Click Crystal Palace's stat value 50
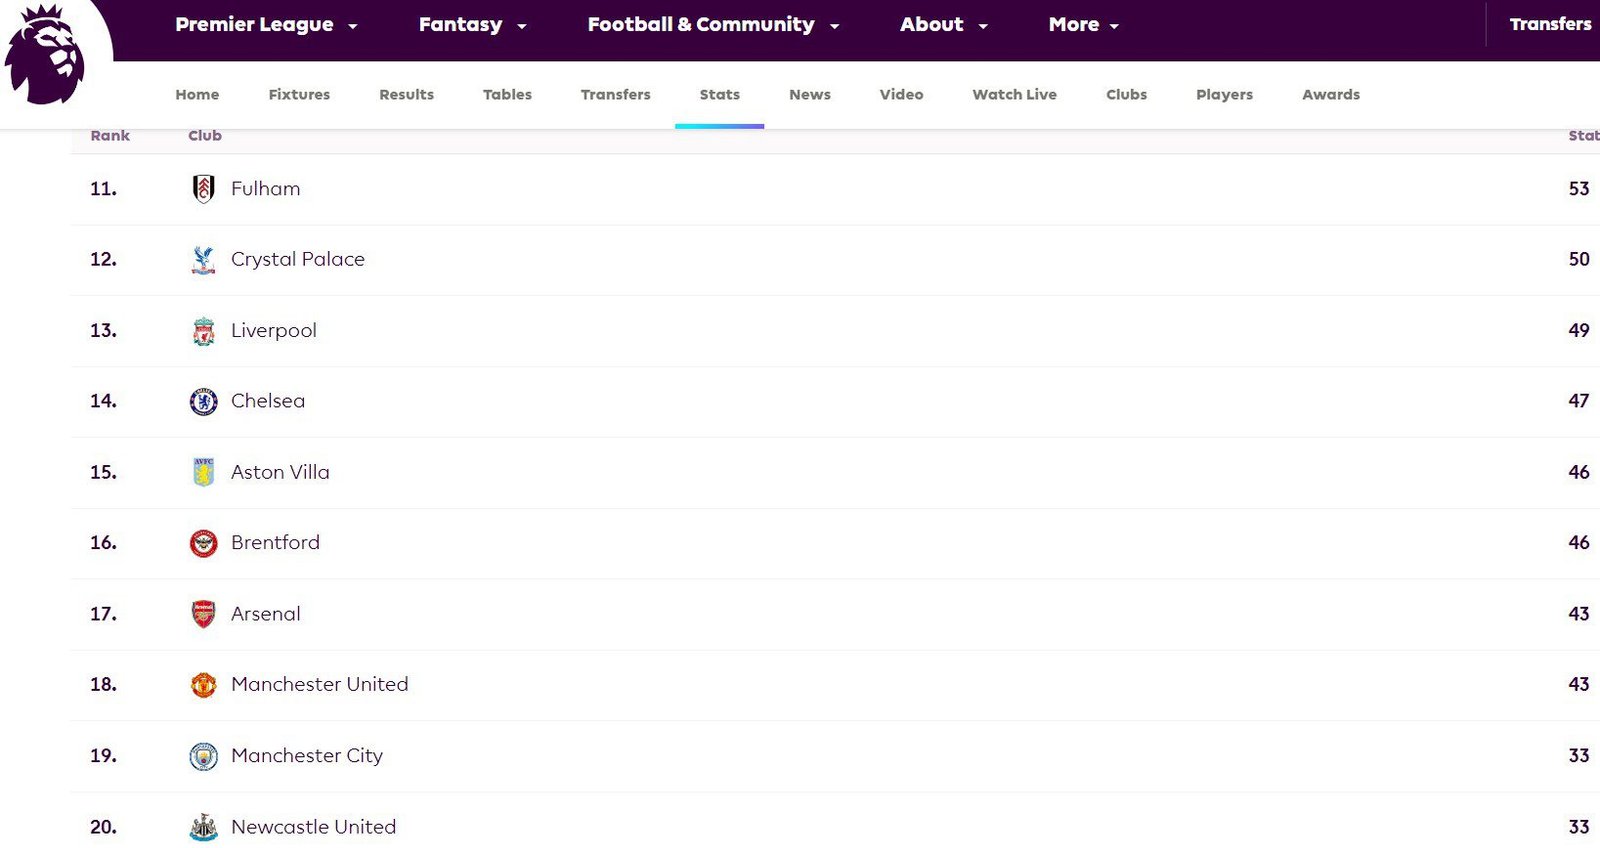Image resolution: width=1600 pixels, height=848 pixels. 1578,260
